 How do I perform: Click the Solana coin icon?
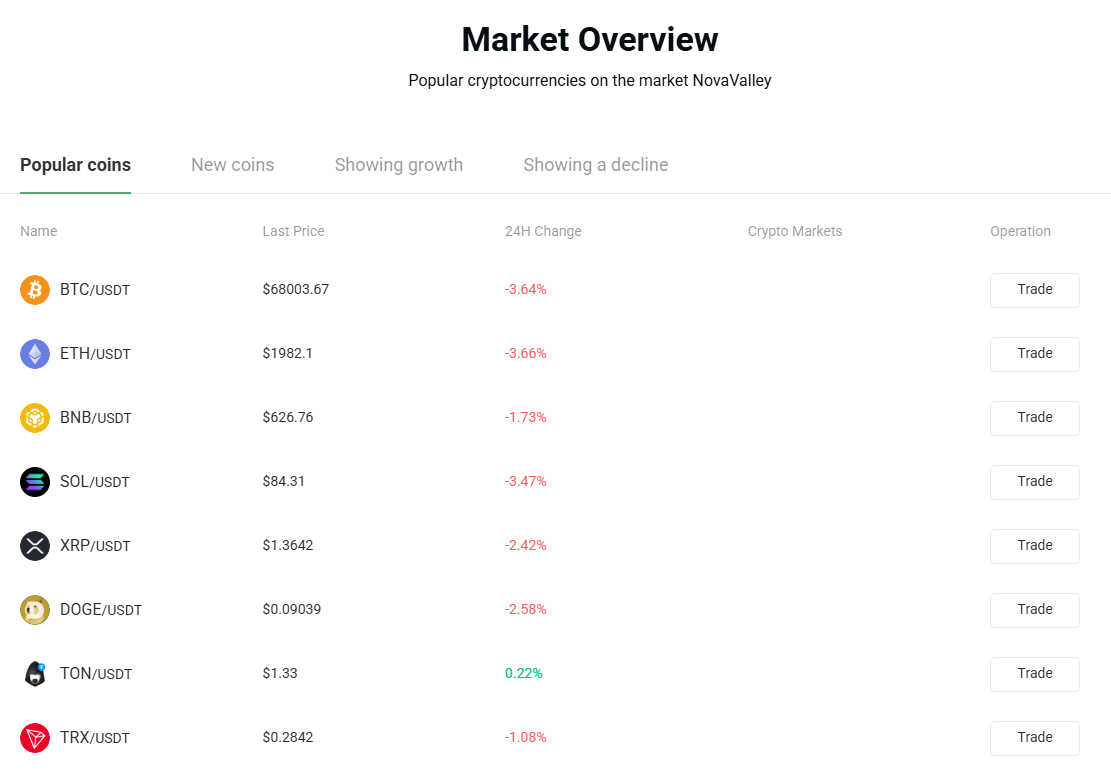tap(35, 482)
